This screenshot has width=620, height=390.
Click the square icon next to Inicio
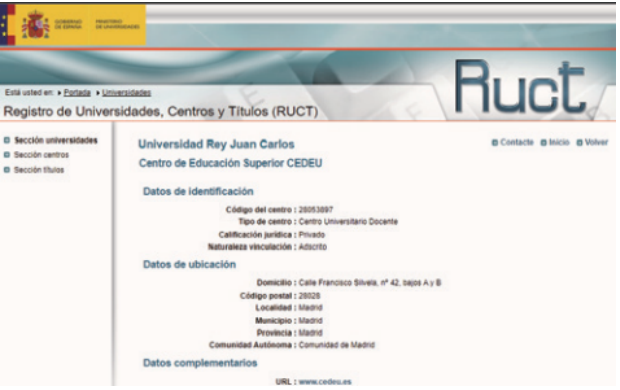coord(544,142)
